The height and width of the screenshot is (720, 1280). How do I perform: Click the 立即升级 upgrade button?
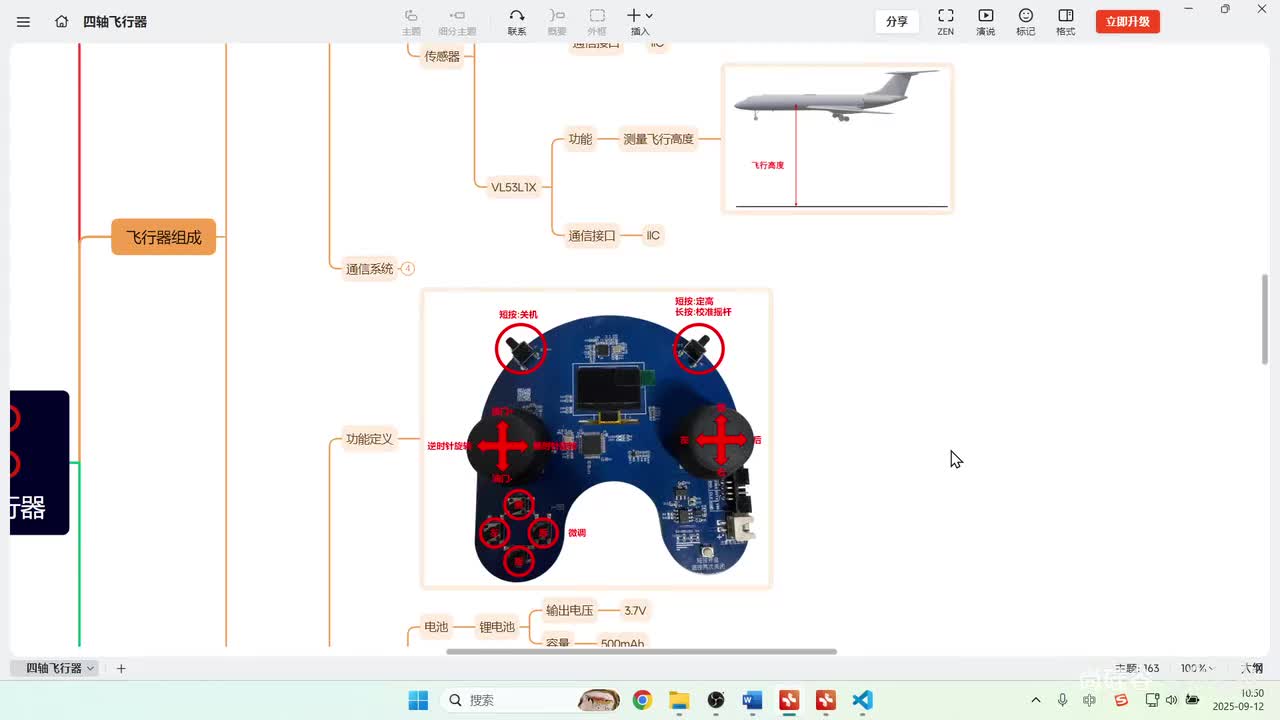pos(1128,21)
